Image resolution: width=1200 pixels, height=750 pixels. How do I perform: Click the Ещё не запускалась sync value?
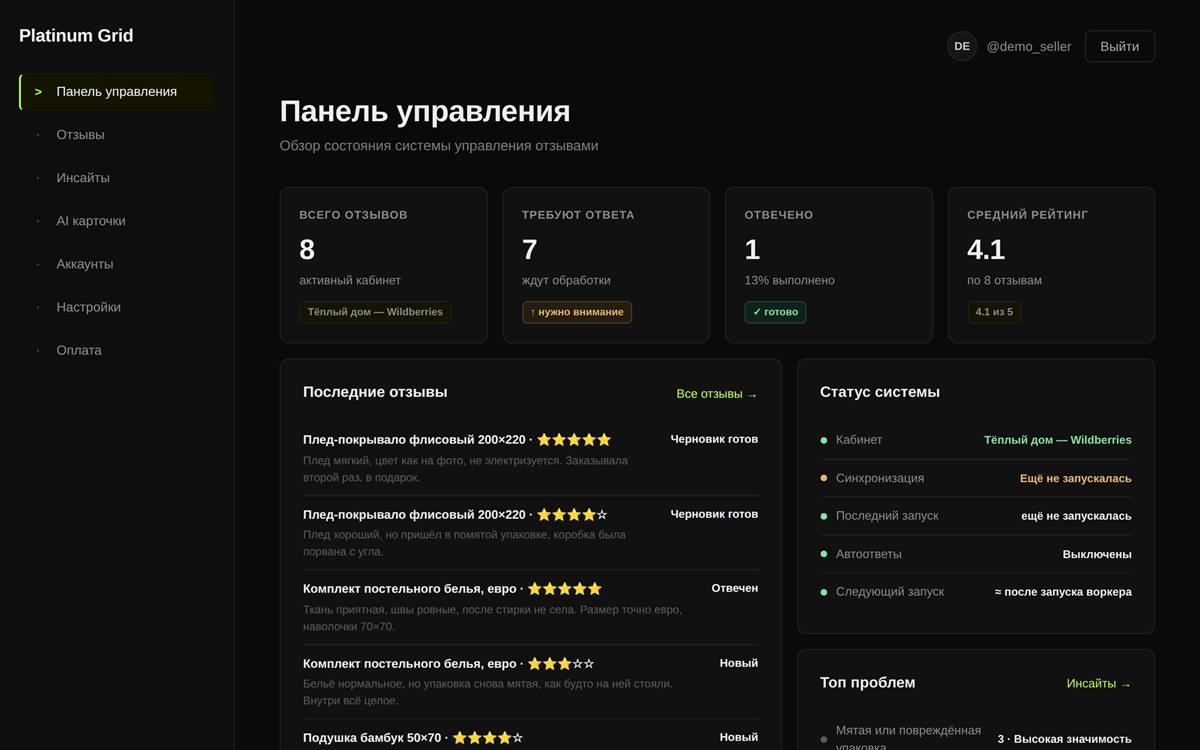[x=1076, y=478]
